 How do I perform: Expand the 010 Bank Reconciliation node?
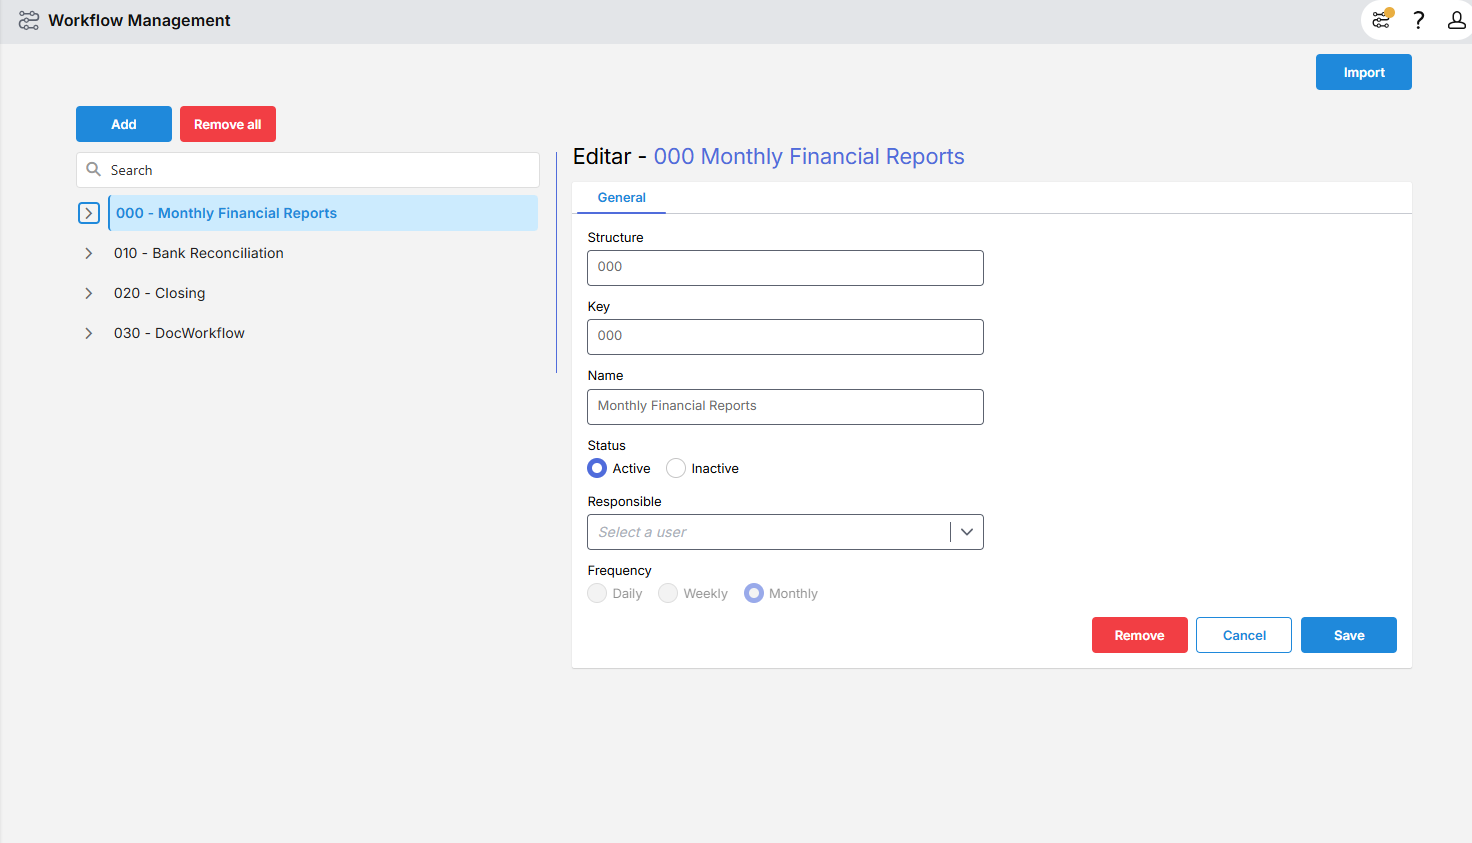tap(89, 253)
